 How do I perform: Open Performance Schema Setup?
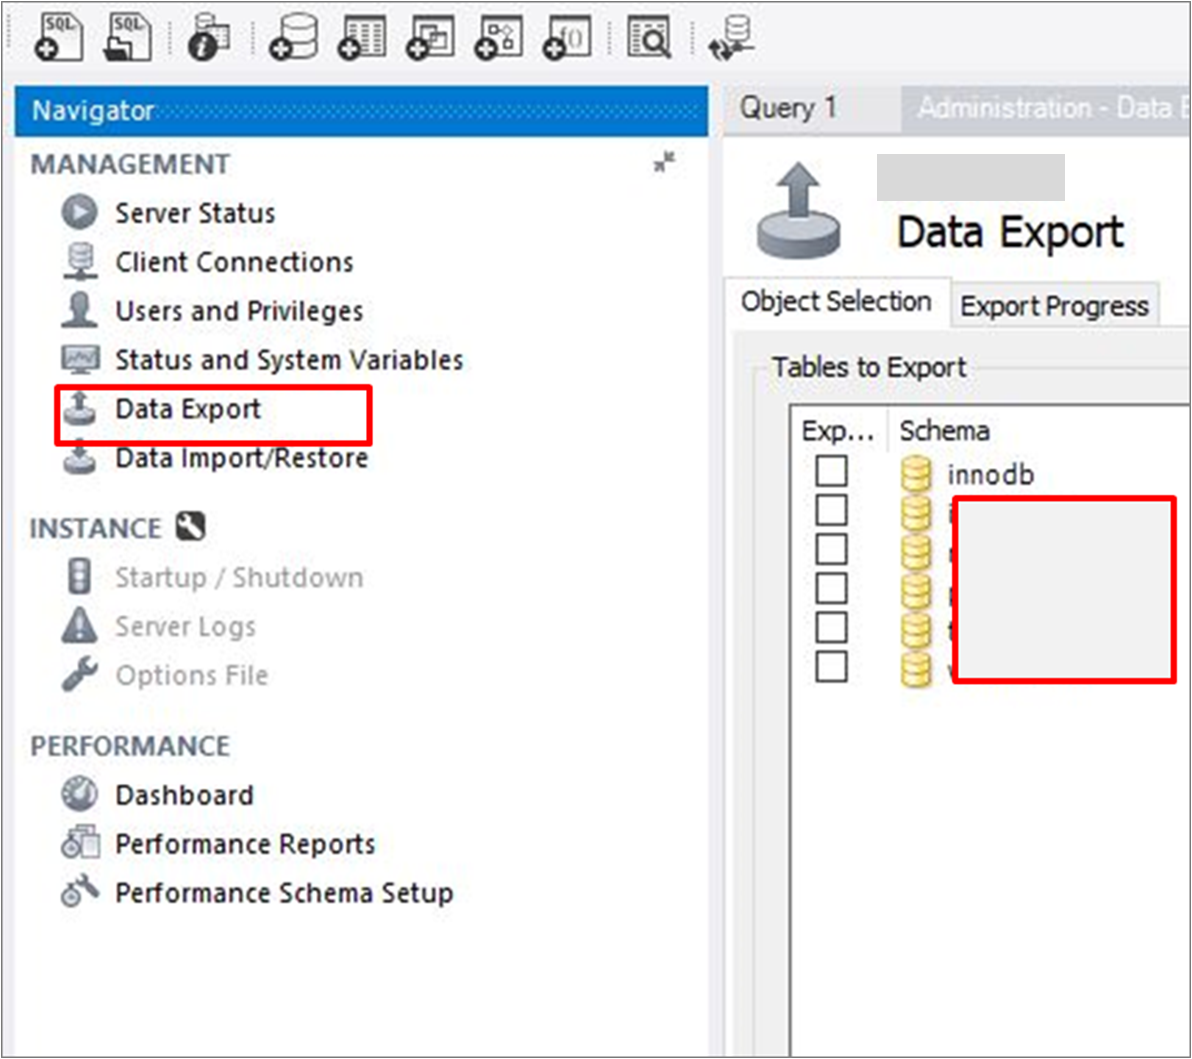click(284, 893)
